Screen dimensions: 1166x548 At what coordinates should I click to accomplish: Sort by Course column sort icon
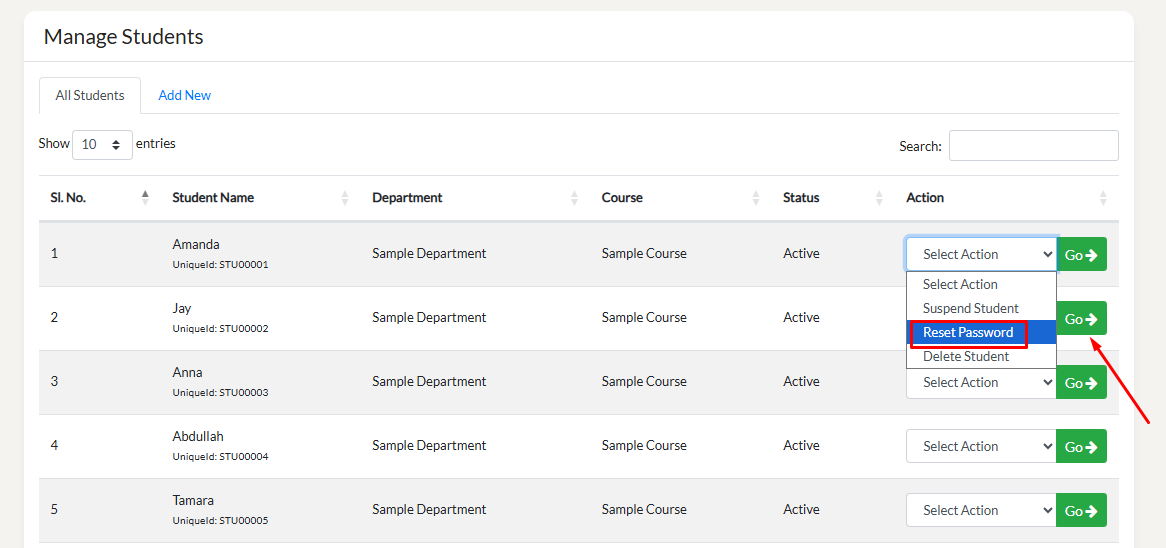tap(756, 198)
